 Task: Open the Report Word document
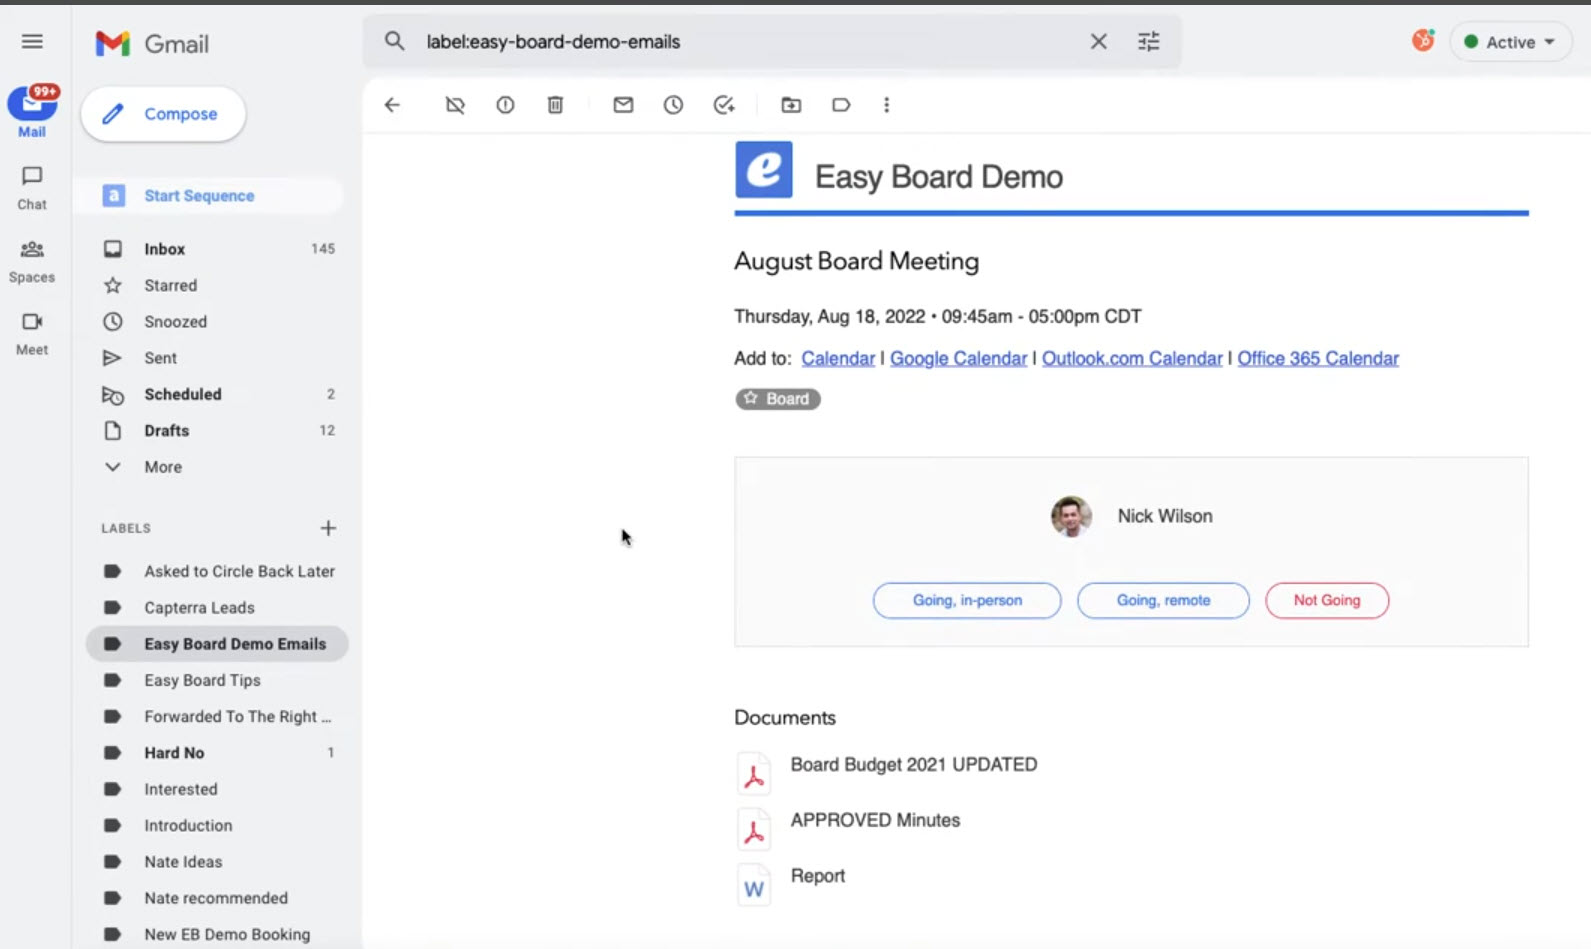click(x=818, y=876)
